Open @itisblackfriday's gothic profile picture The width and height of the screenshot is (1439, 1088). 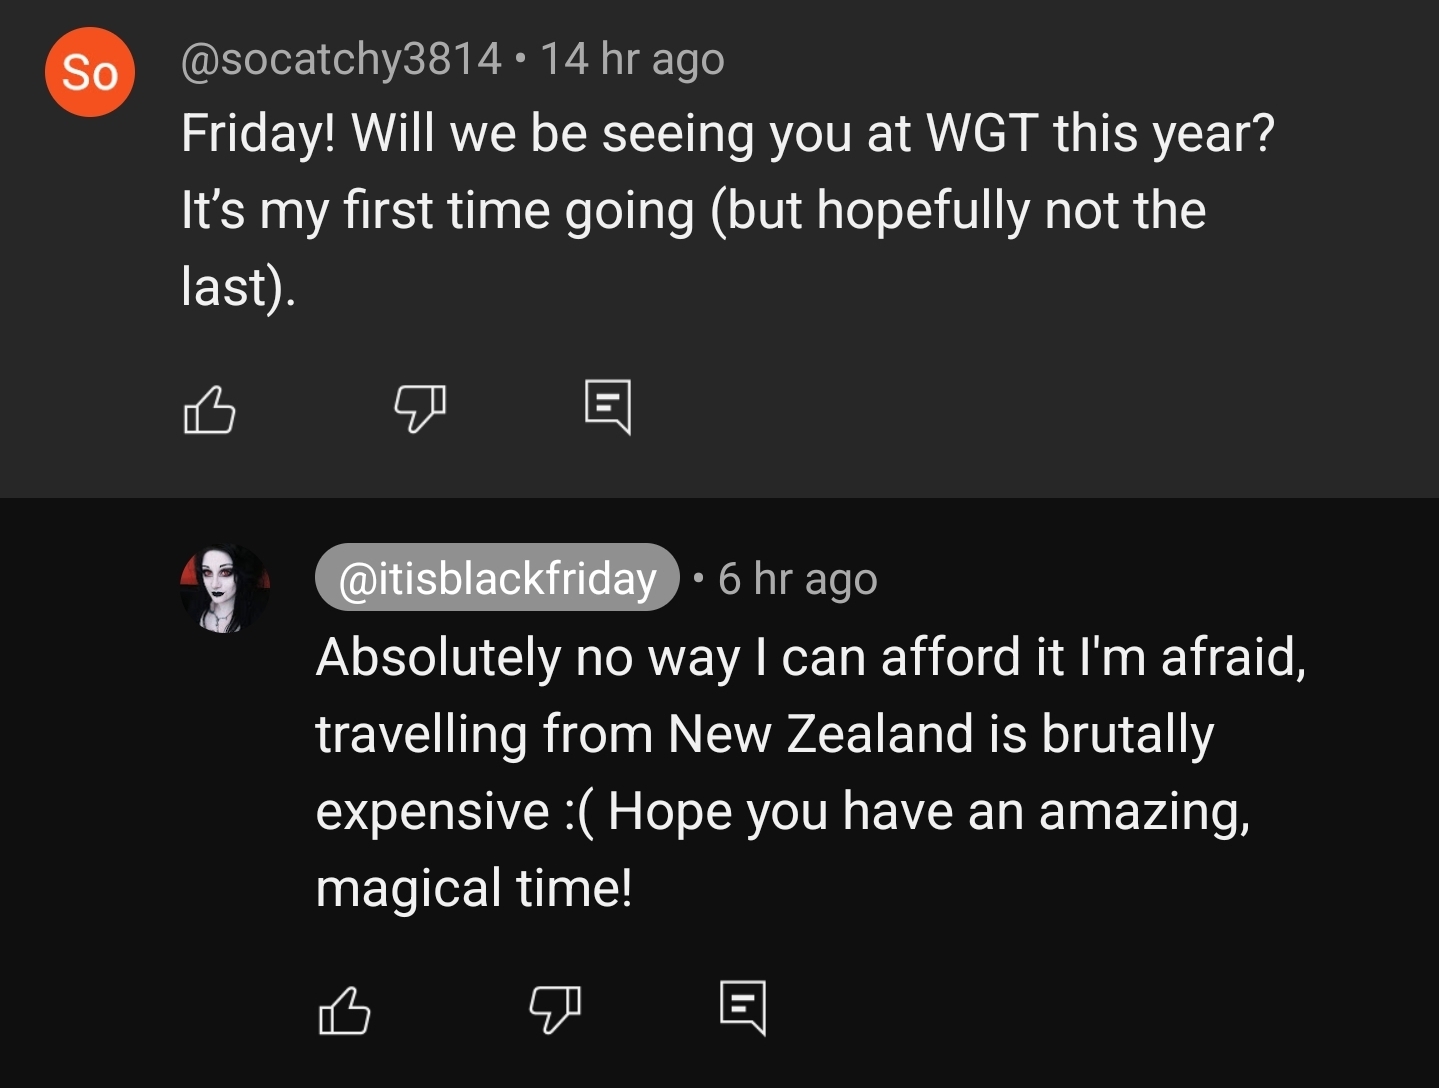click(224, 589)
